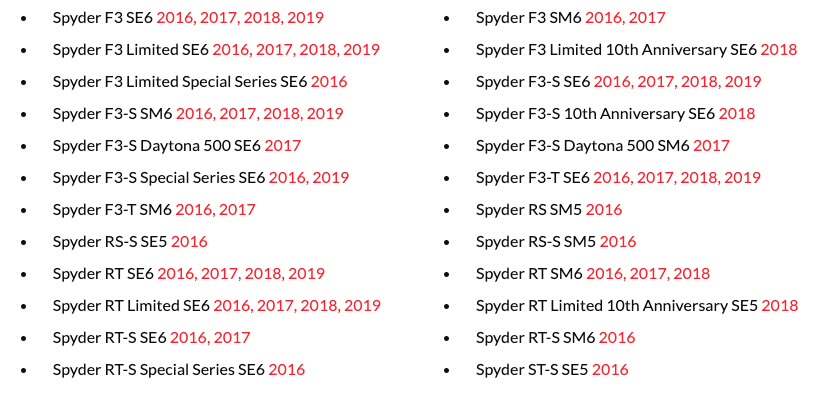Viewport: 822px width, 396px height.
Task: Click 2017 next to Spyder RT Limited SE6
Action: (x=275, y=306)
